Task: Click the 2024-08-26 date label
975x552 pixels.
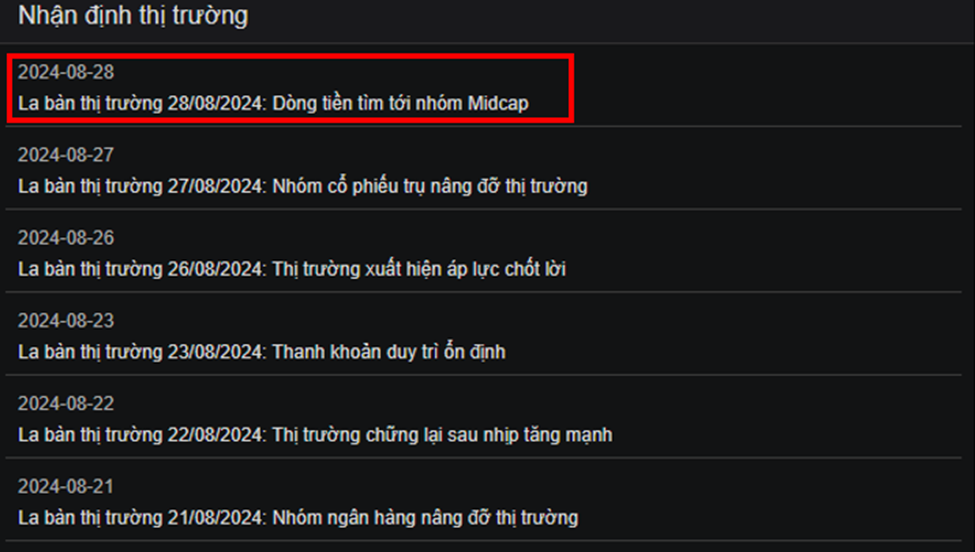Action: tap(66, 237)
